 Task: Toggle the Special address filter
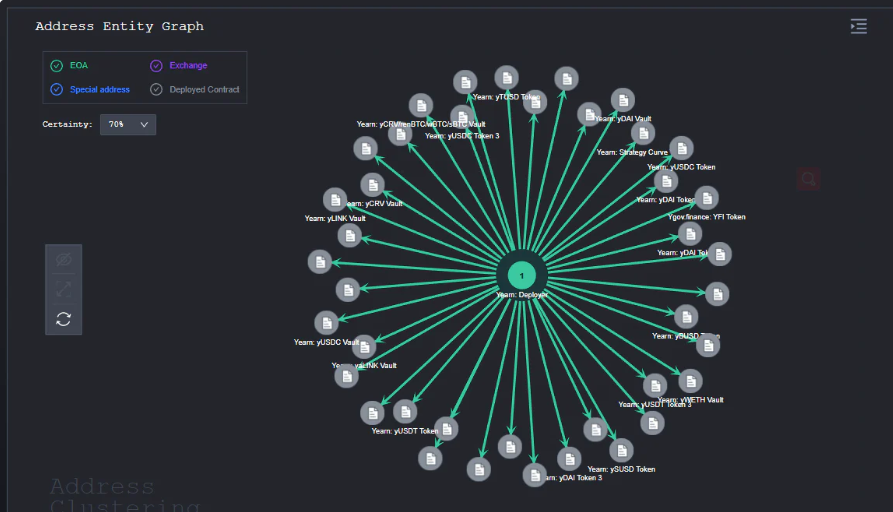(x=90, y=89)
